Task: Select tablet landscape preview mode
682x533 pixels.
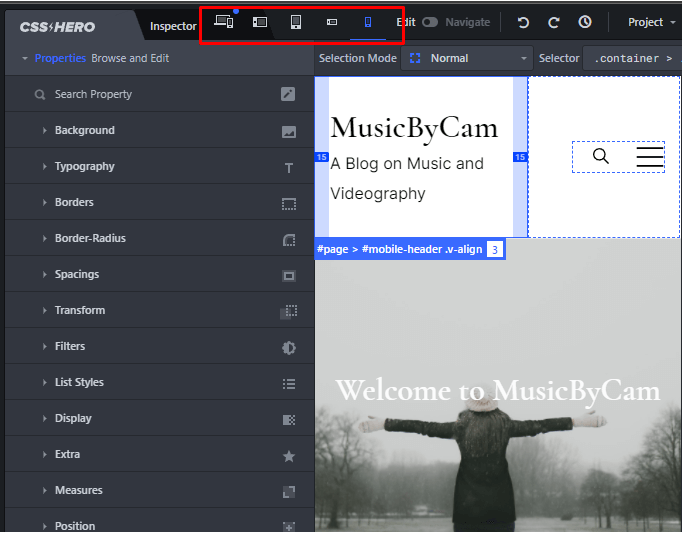Action: pyautogui.click(x=260, y=22)
